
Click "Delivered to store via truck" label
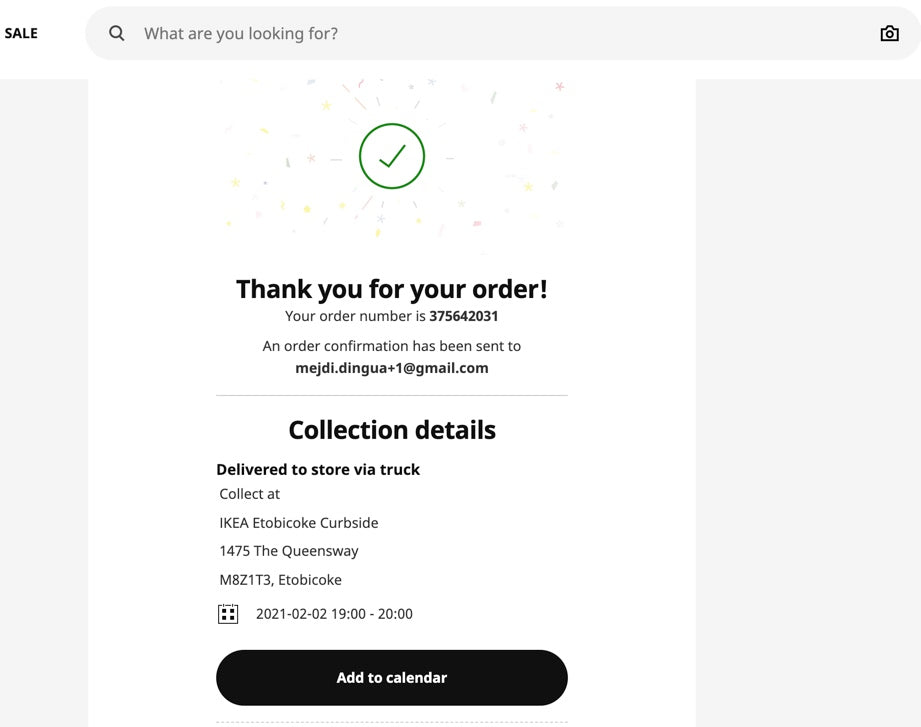tap(318, 469)
